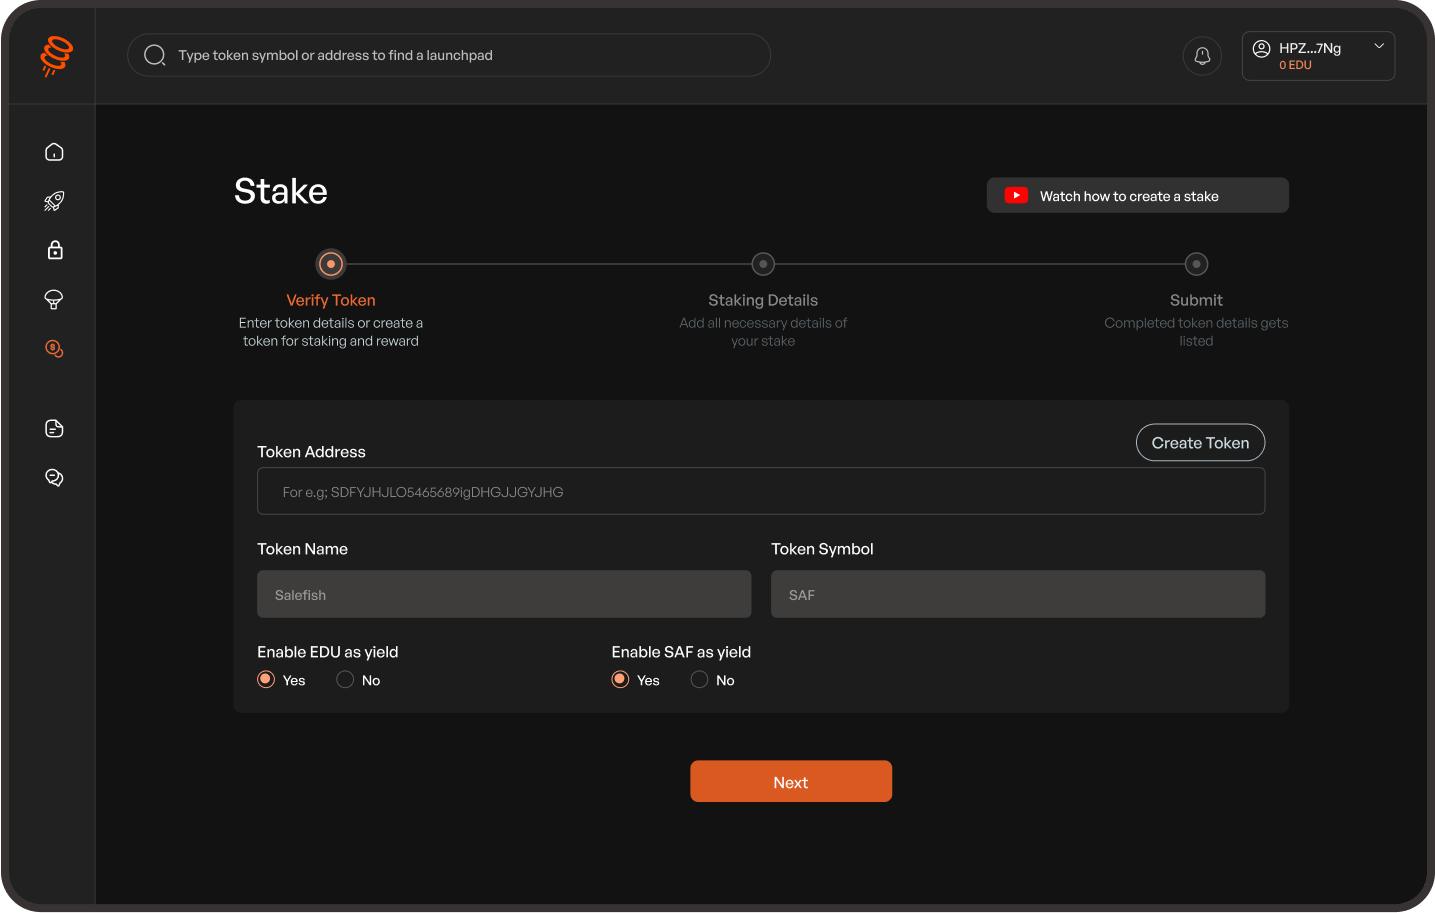This screenshot has height=913, width=1435.
Task: Click the user avatar in the wallet dropdown
Action: [x=1262, y=48]
